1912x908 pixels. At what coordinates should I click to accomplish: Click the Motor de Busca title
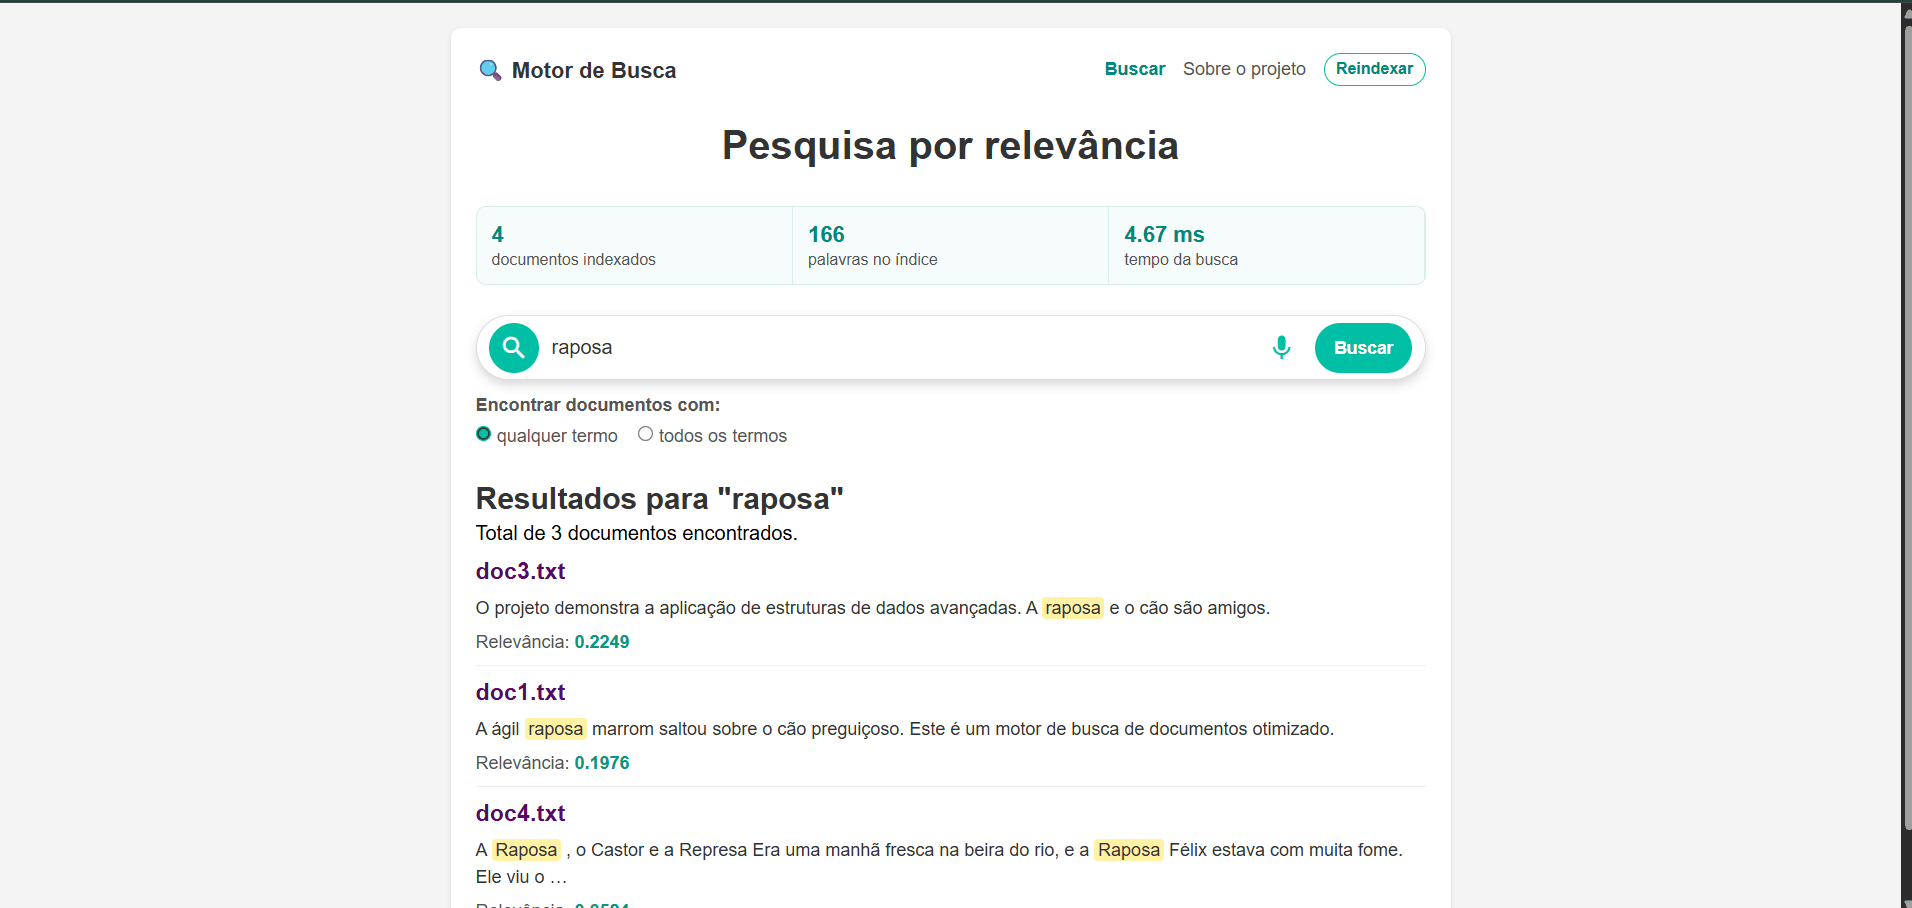(x=594, y=70)
